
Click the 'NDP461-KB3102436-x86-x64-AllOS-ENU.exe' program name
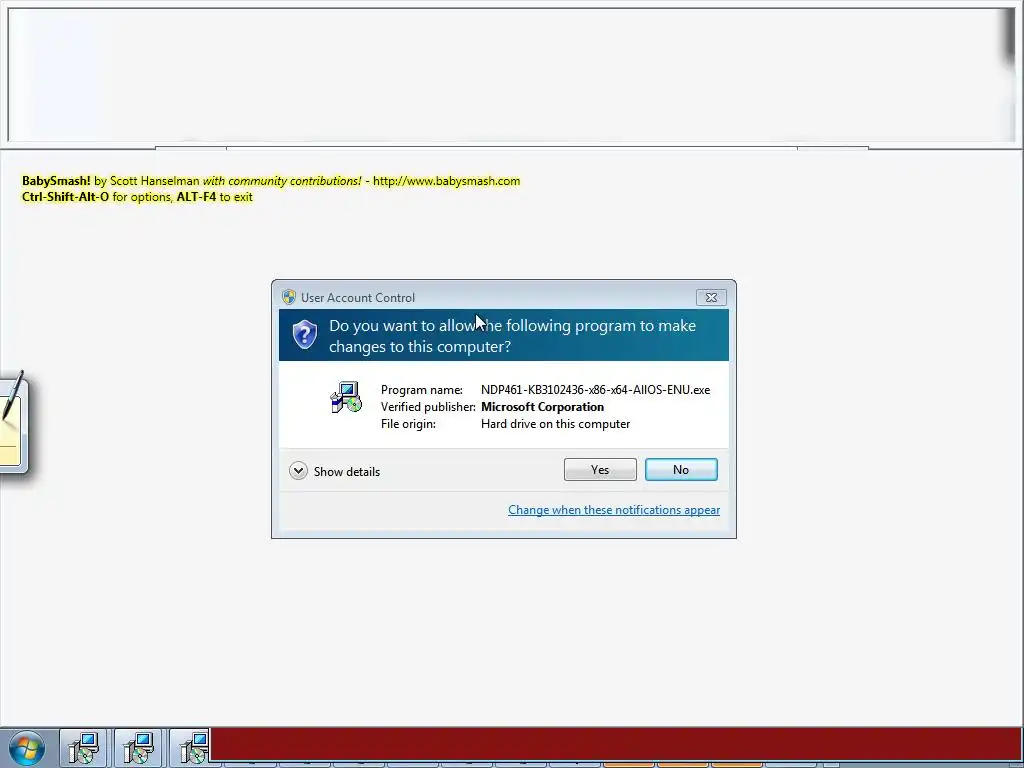tap(595, 390)
